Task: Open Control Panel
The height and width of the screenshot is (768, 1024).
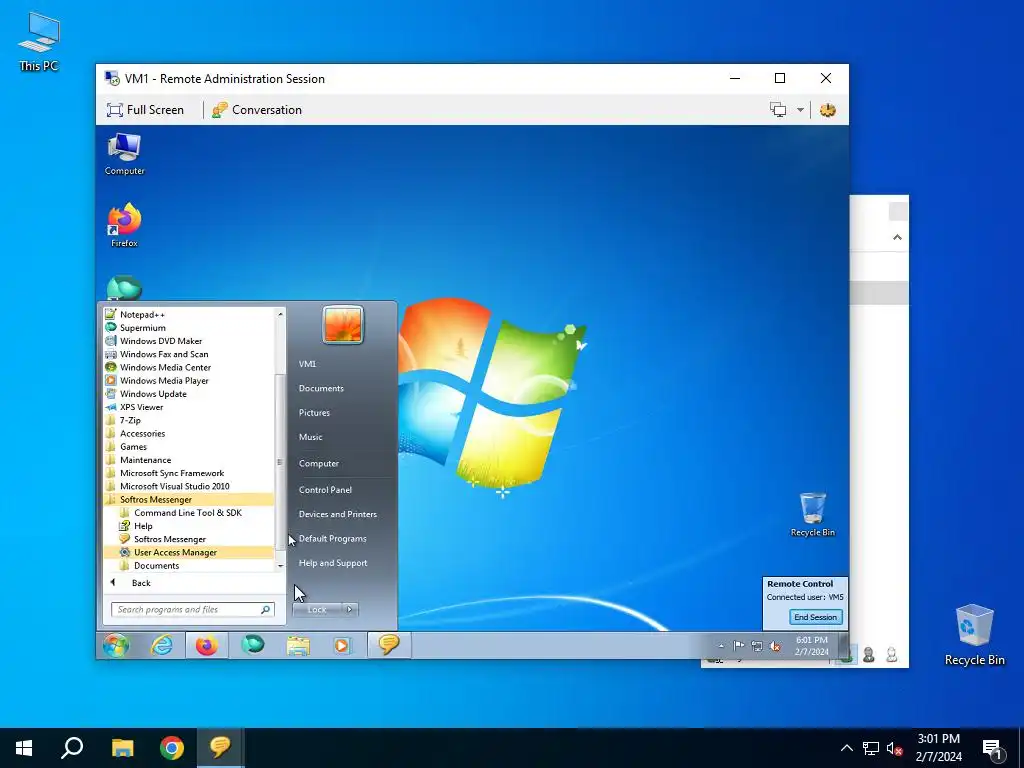Action: [325, 490]
